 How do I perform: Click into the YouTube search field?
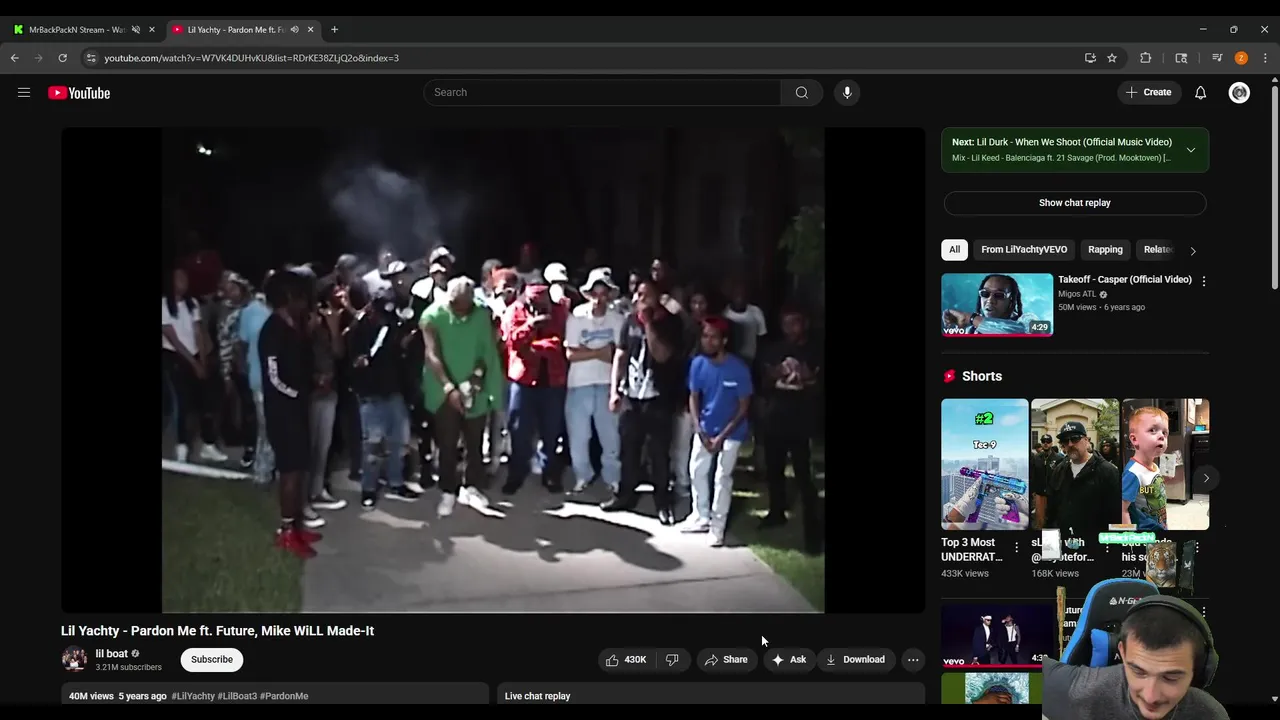tap(602, 92)
